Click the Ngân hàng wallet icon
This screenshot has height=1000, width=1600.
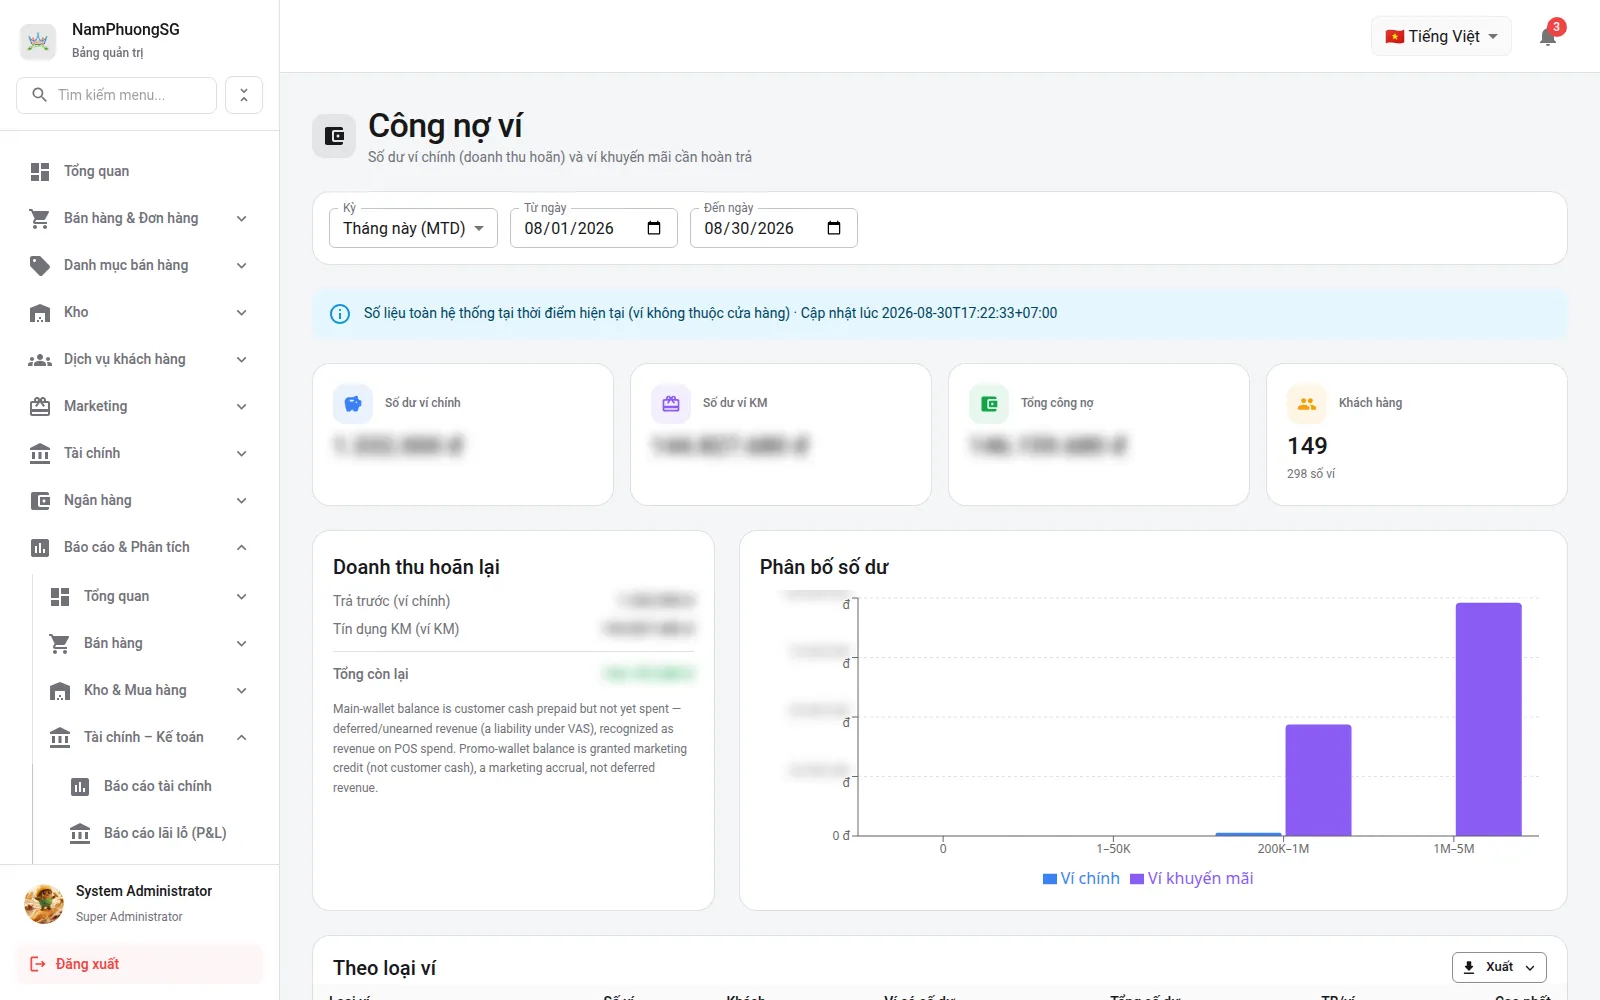click(40, 501)
